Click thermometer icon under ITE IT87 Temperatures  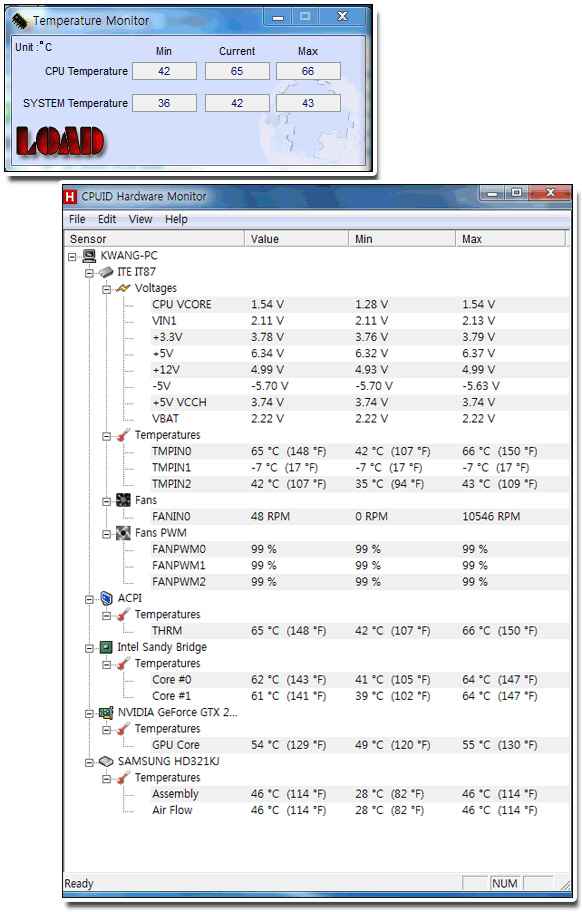[123, 435]
